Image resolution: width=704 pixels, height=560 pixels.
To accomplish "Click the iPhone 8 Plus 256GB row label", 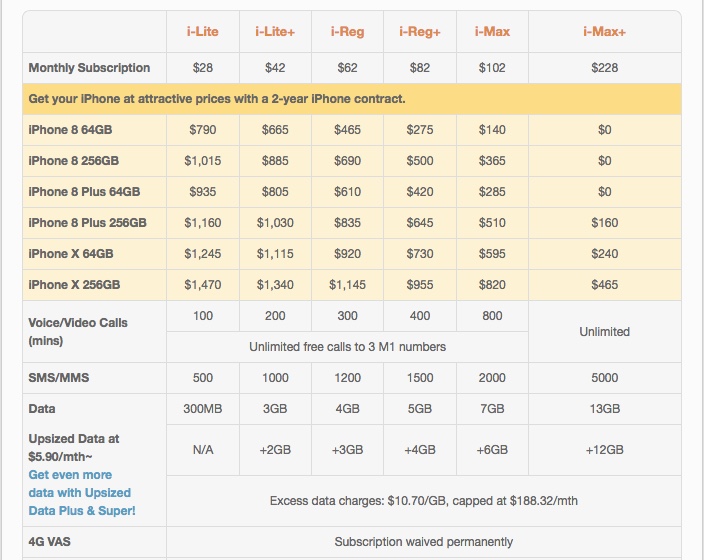I will pyautogui.click(x=87, y=223).
